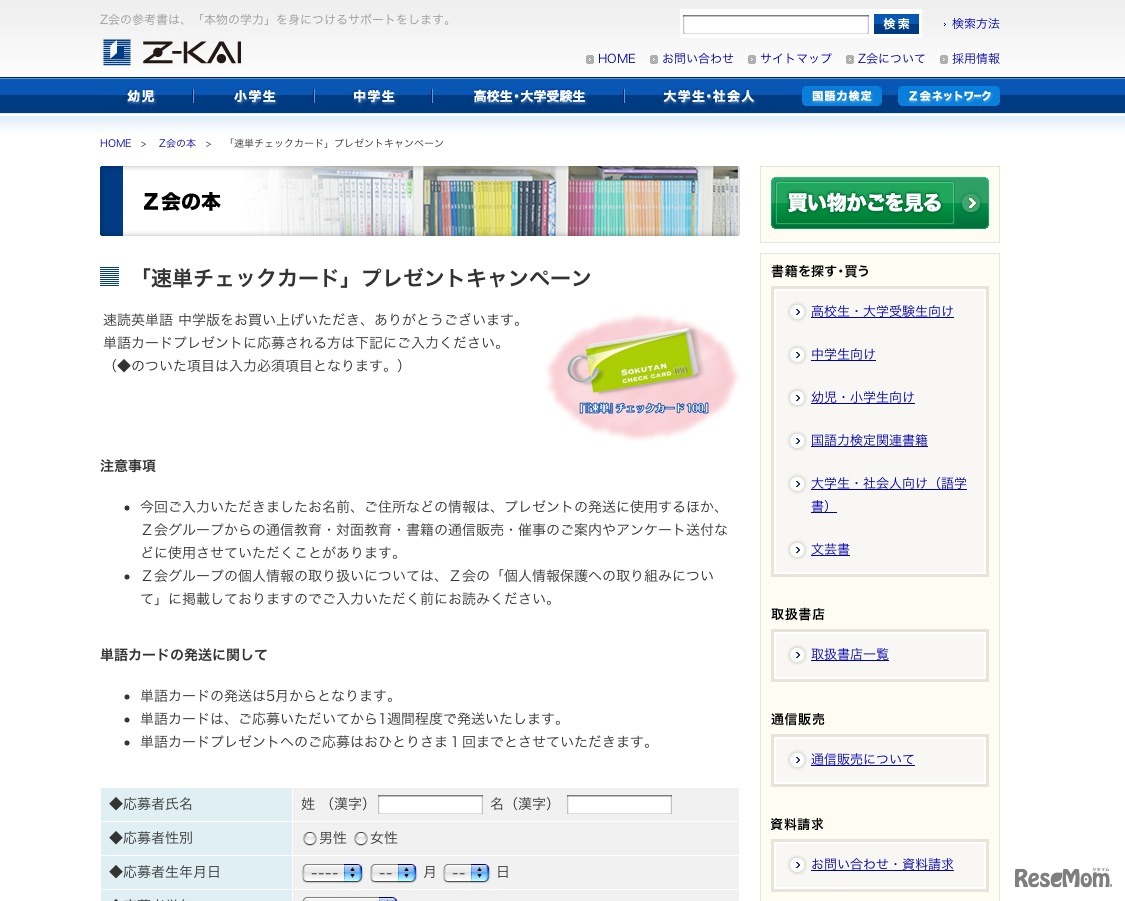Click the arrow icon beside 文芸書

pos(797,549)
